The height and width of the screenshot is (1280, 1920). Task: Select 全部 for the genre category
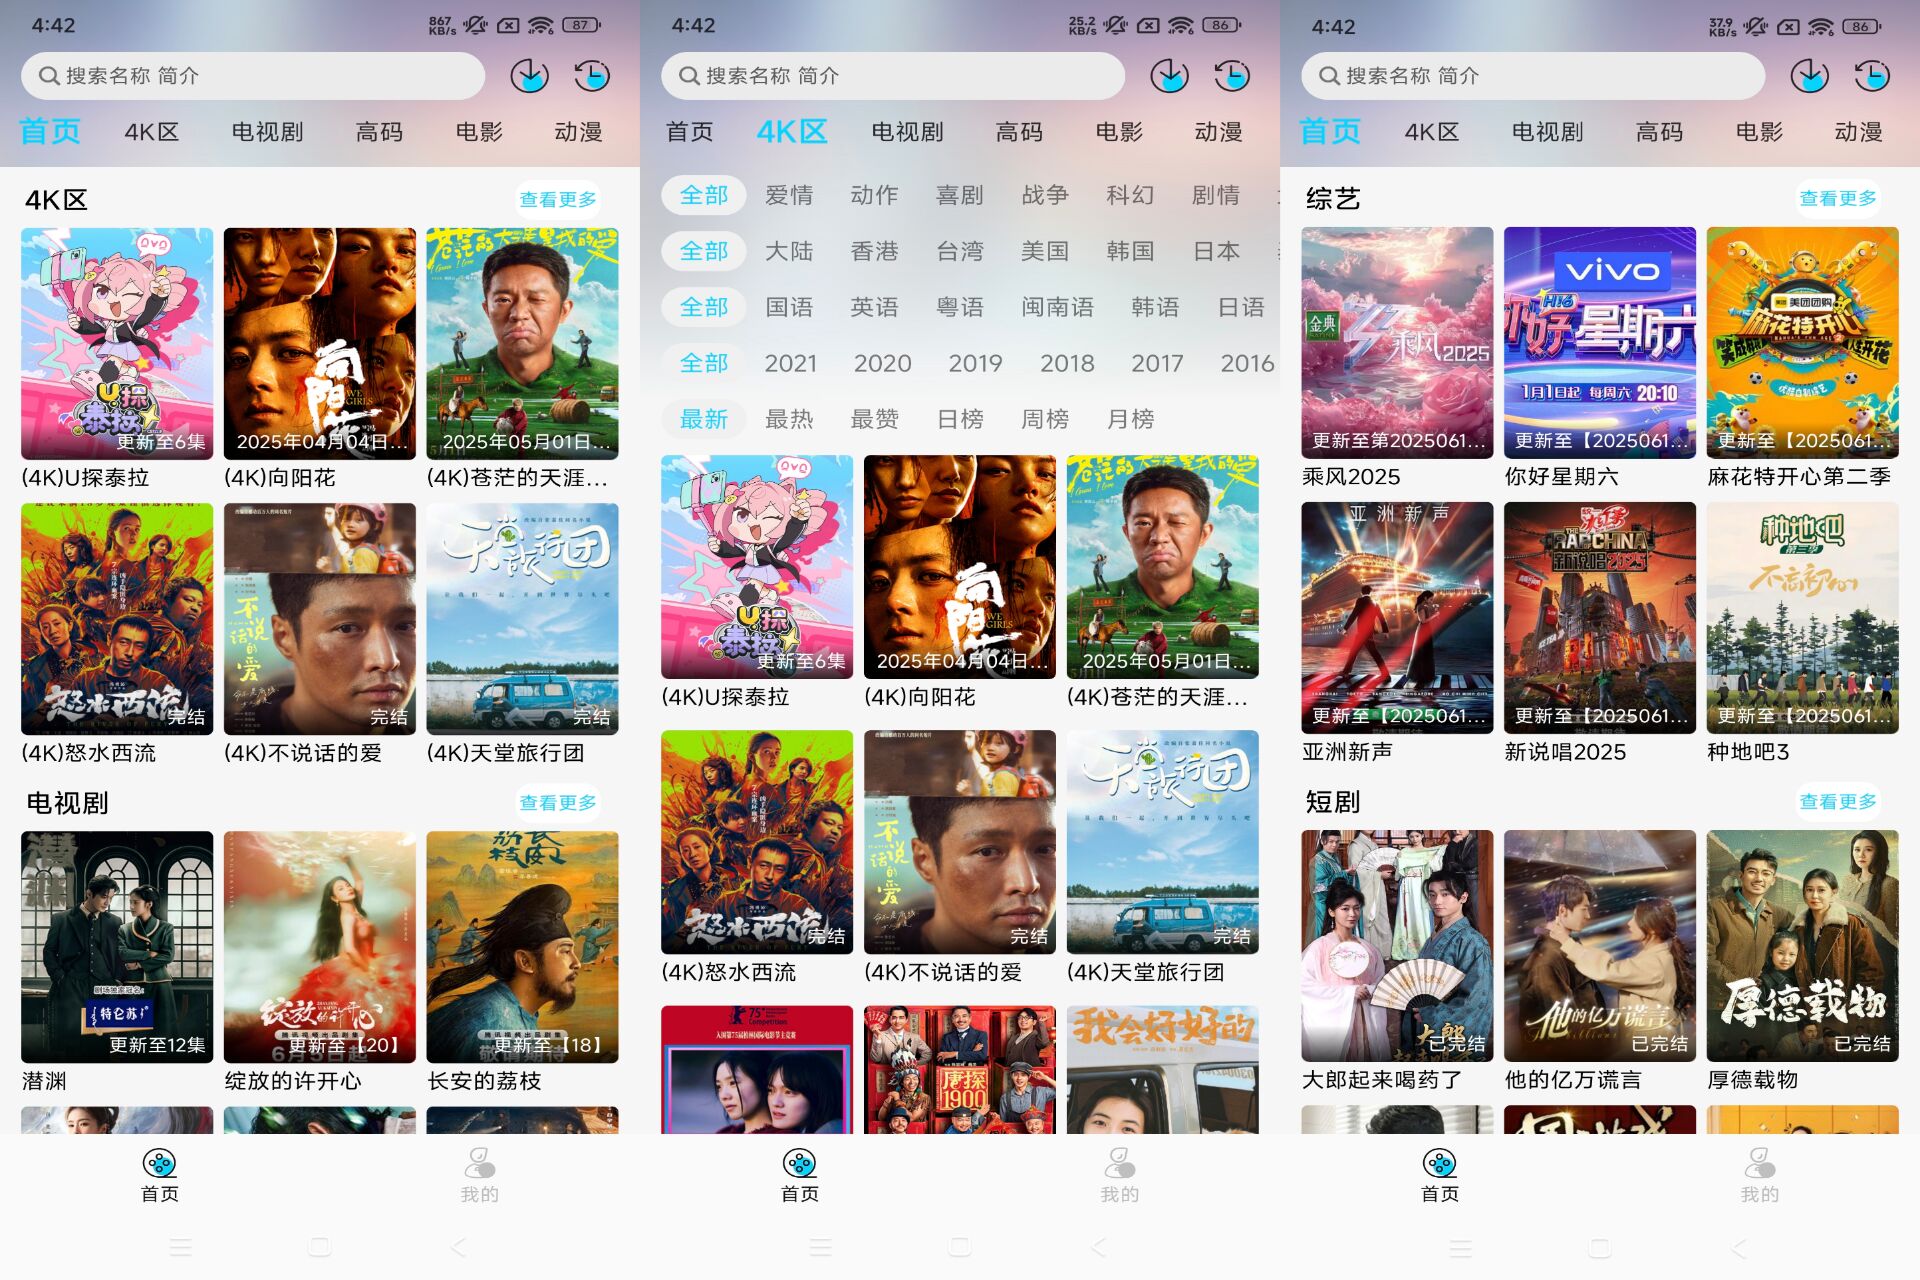(703, 195)
